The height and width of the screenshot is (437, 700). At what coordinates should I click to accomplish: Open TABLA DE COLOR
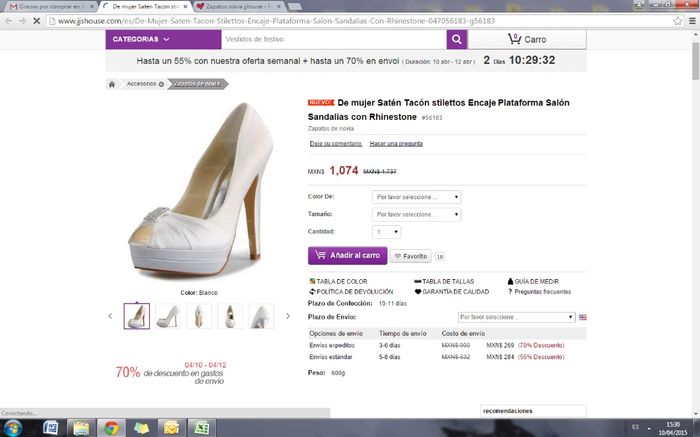(338, 282)
